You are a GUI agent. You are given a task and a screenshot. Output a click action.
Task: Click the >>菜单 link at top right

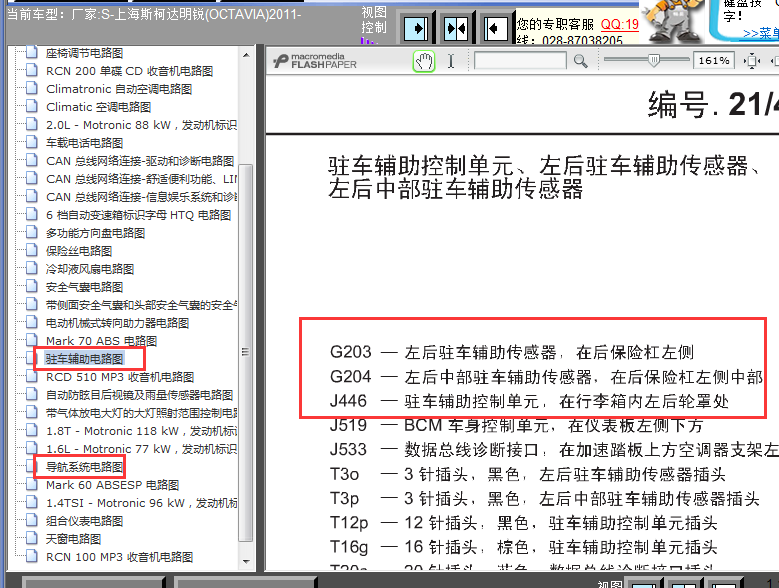click(761, 33)
